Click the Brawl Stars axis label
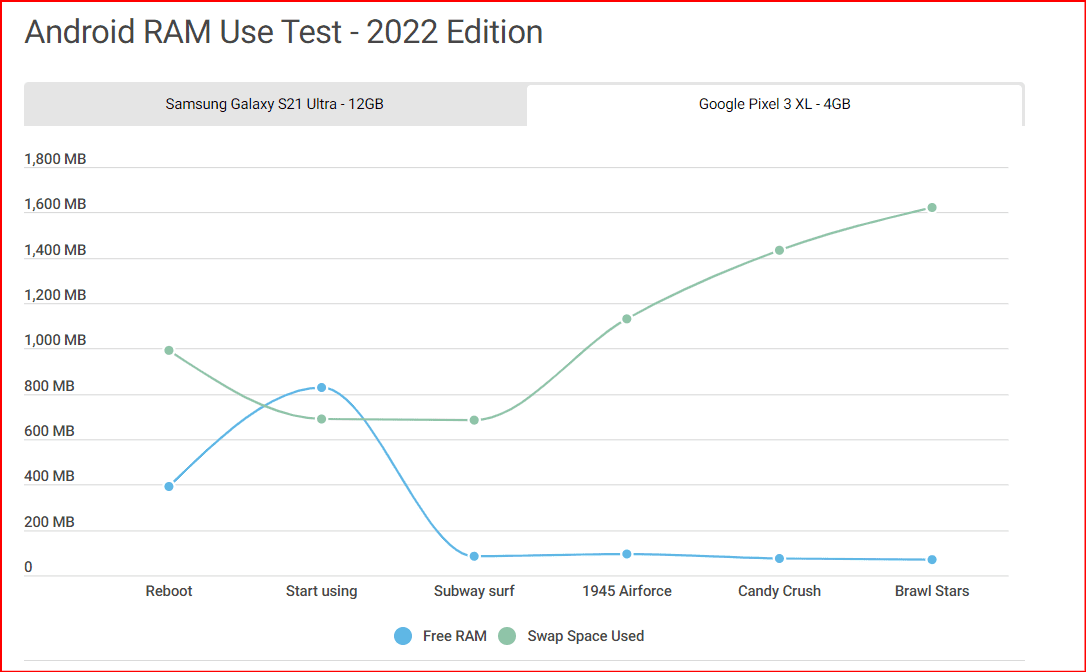 (932, 591)
